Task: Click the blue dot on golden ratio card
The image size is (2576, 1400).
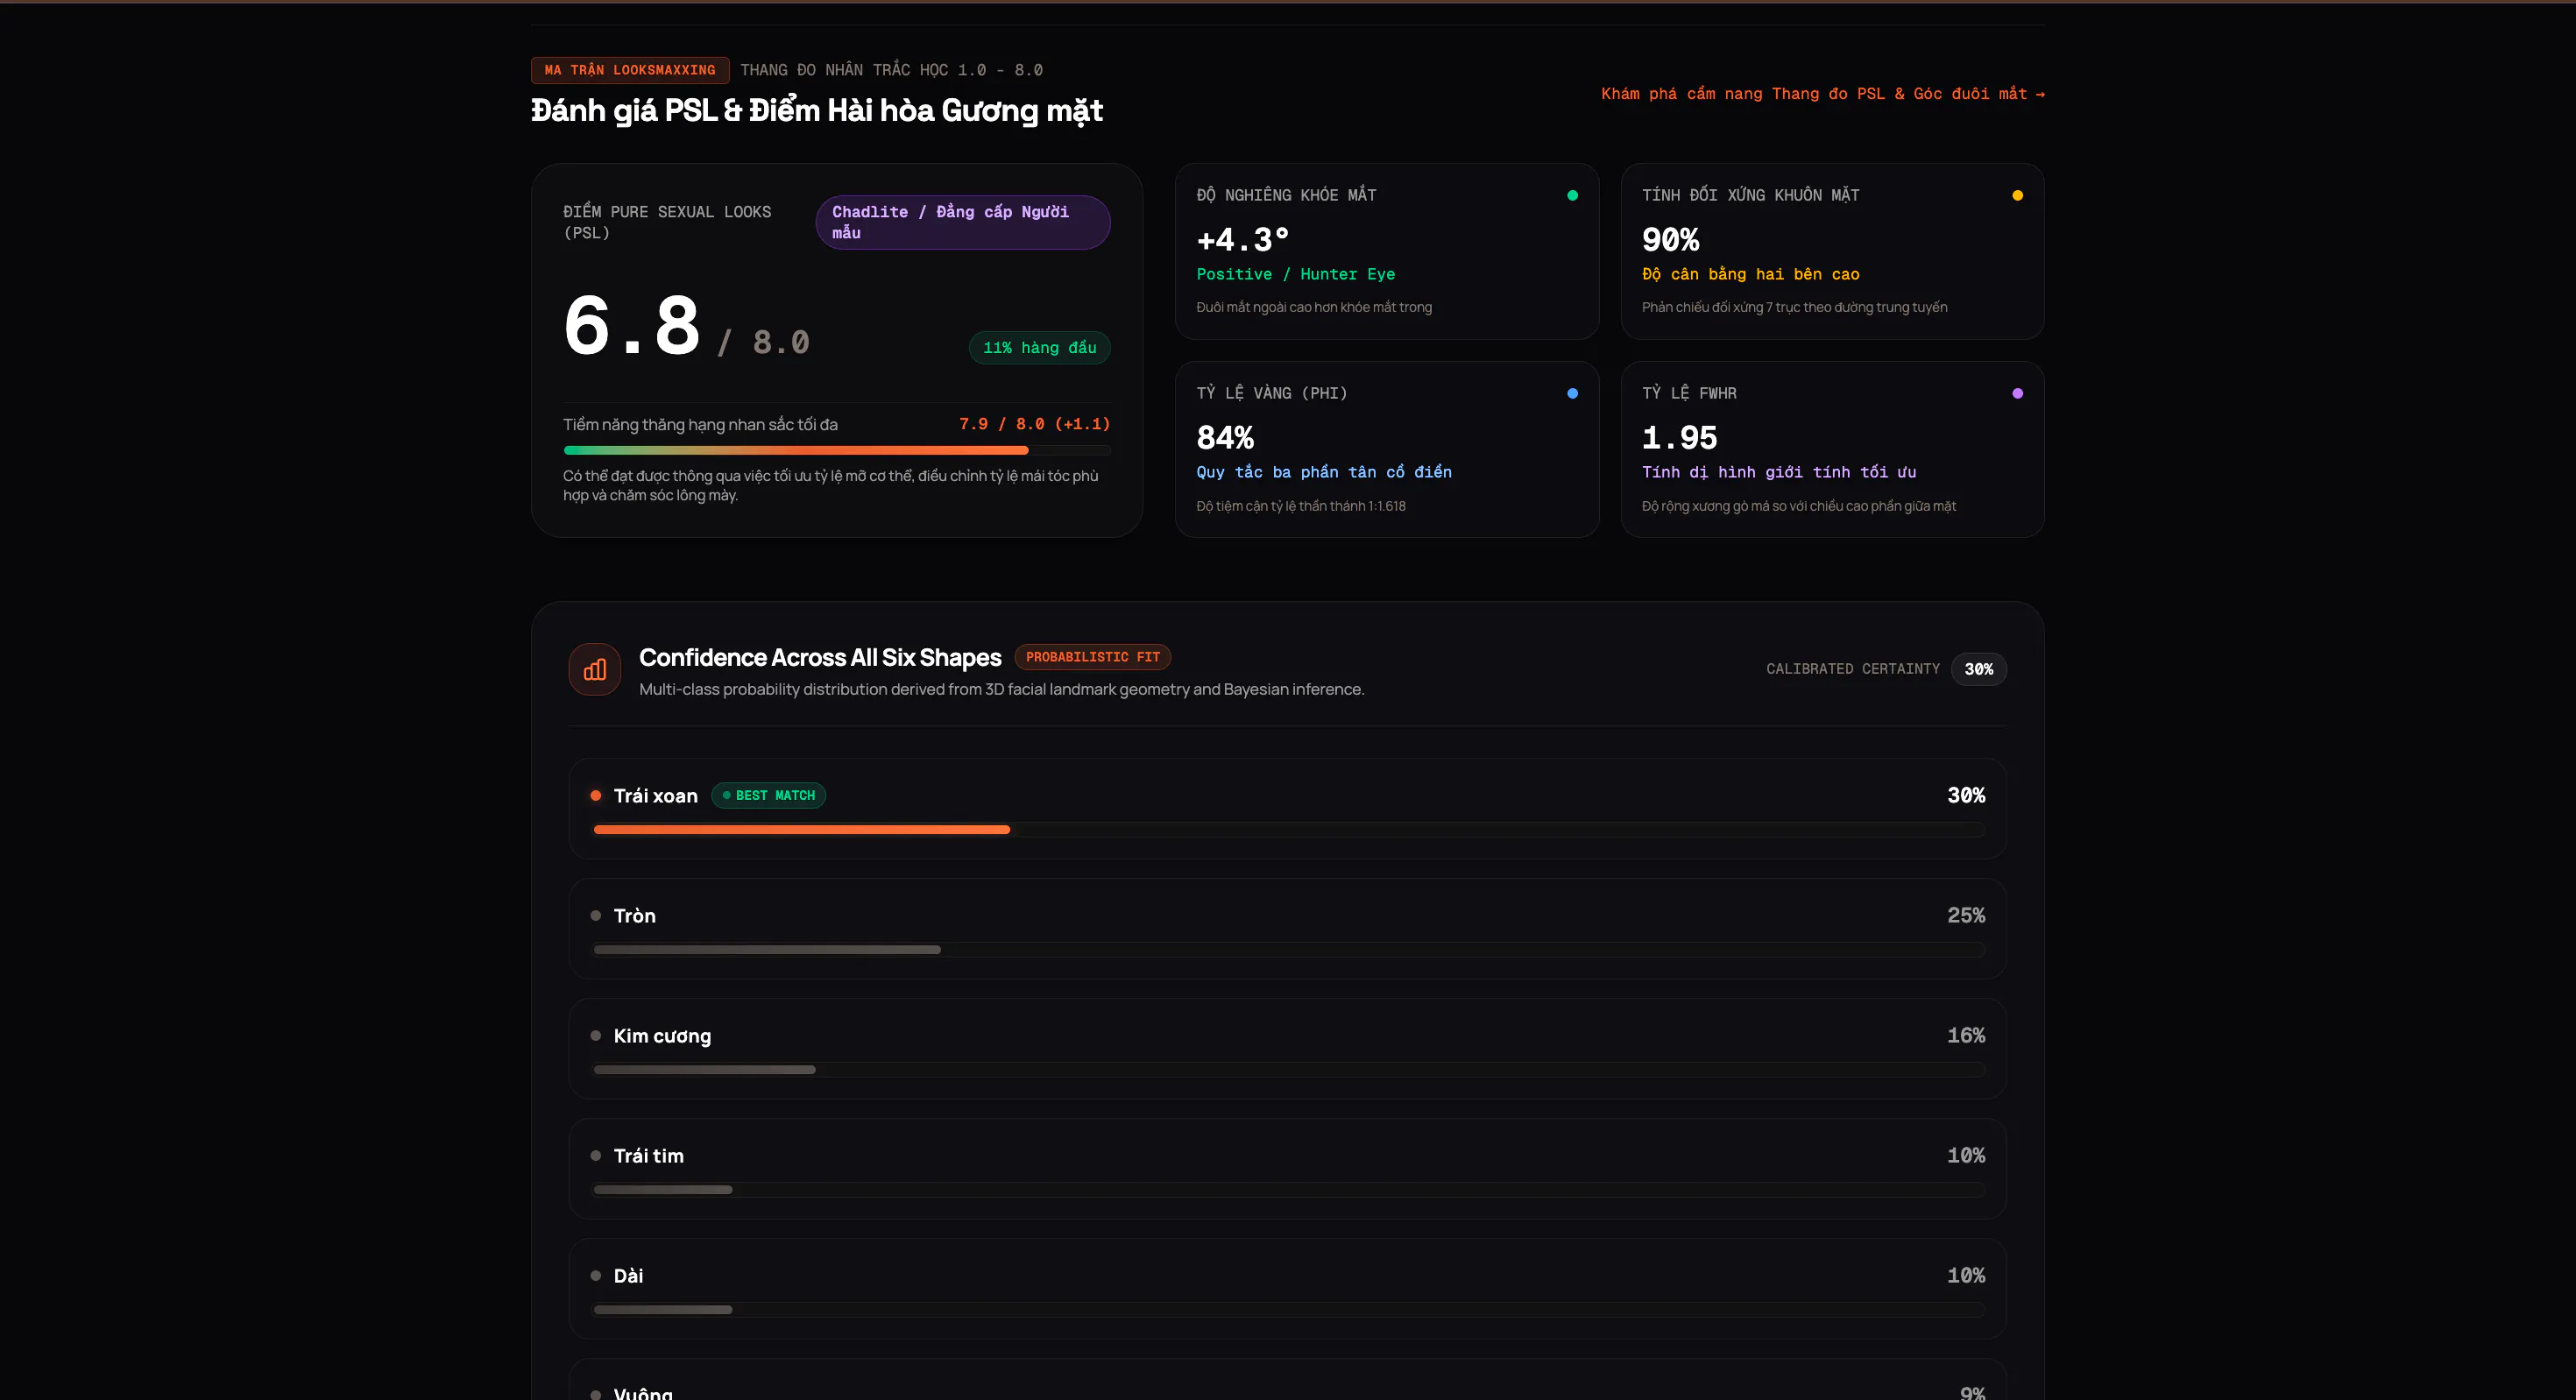Action: click(x=1572, y=394)
